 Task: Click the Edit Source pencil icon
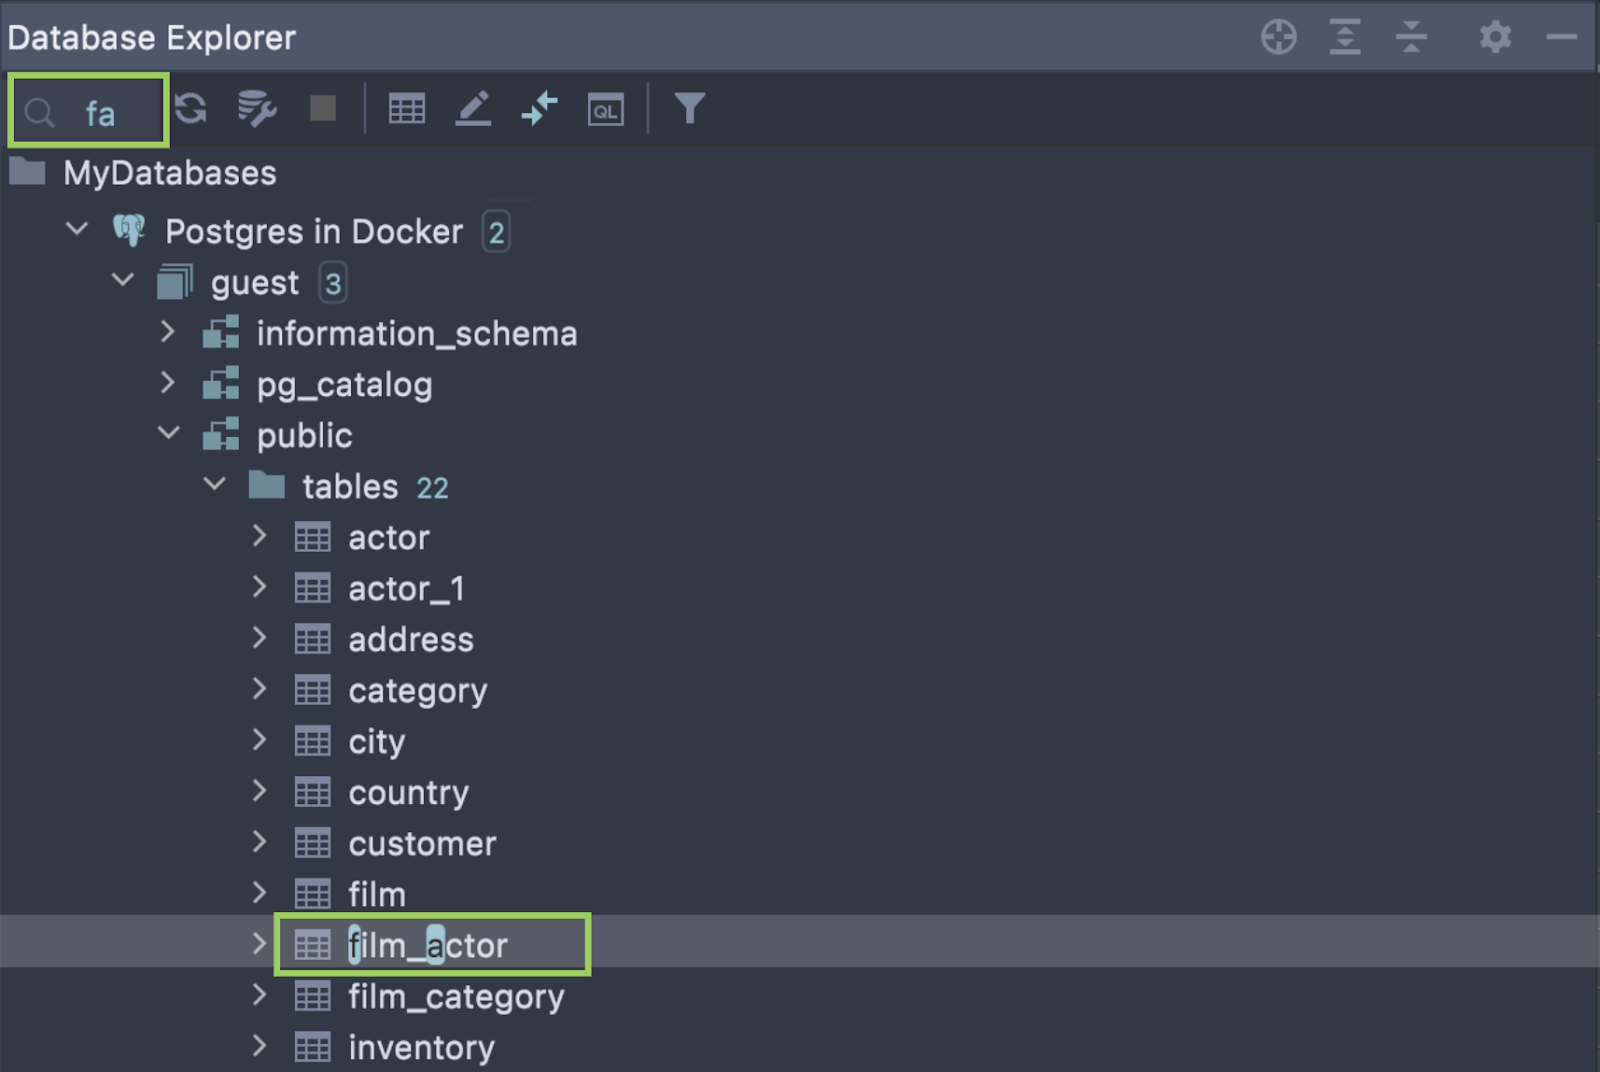click(x=473, y=108)
